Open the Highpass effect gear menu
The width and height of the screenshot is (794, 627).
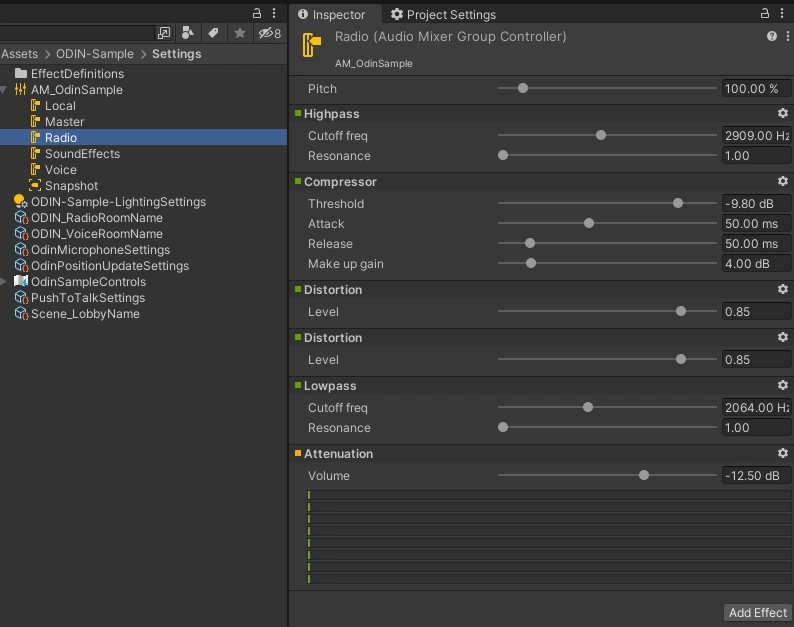coord(782,113)
